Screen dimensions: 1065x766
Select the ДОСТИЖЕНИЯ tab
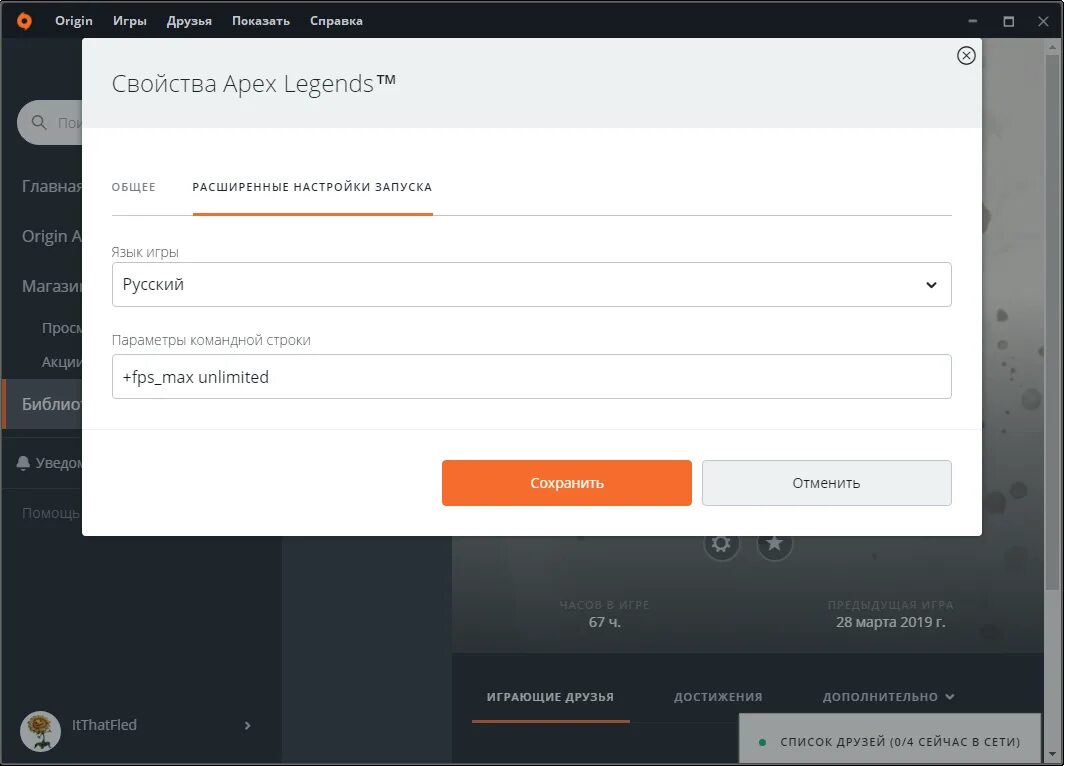716,696
